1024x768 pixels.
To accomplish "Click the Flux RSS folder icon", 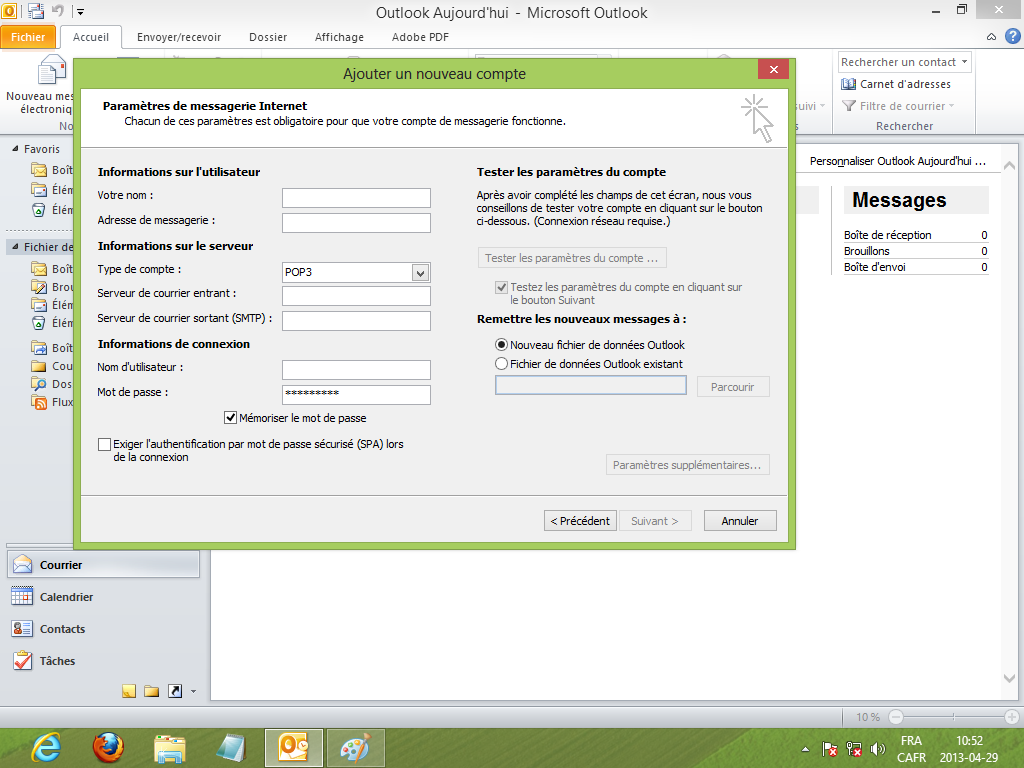I will [x=39, y=402].
